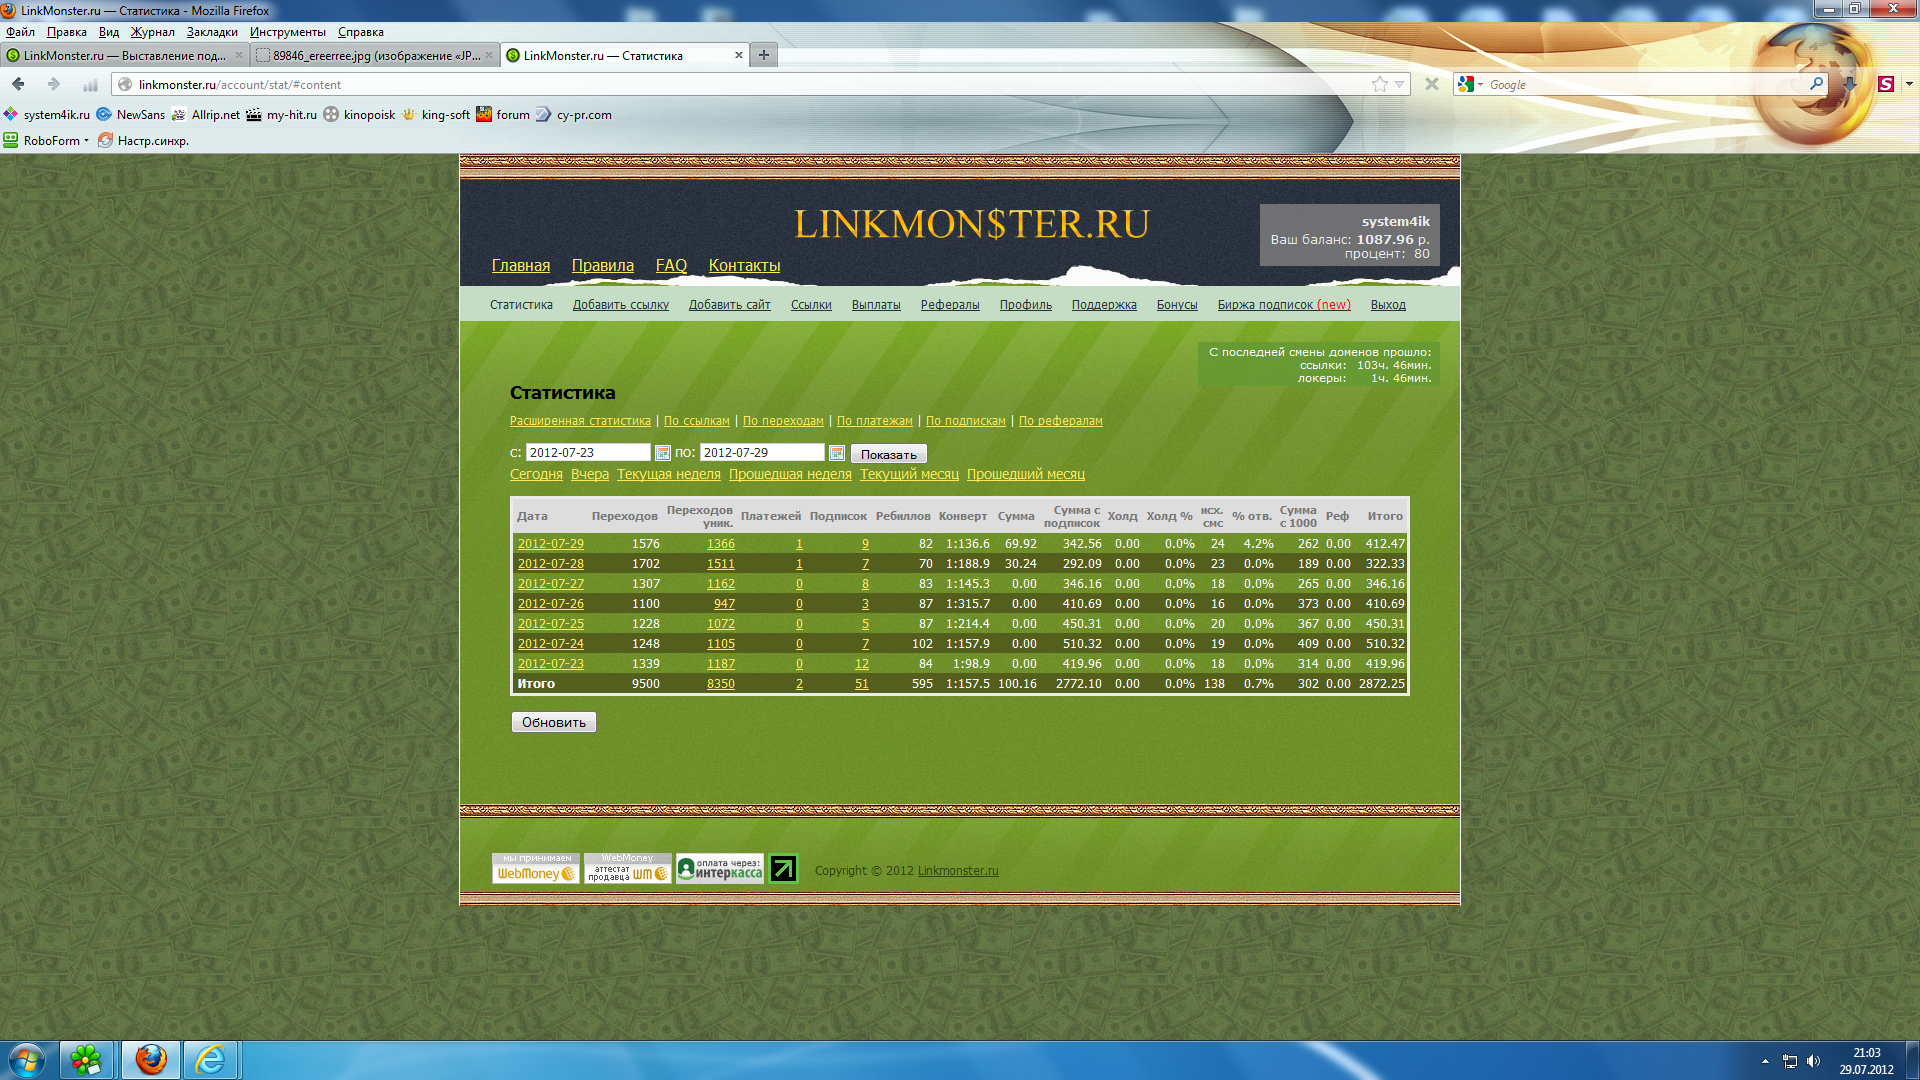Click the WebMoney accepted badge in the footer
The width and height of the screenshot is (1920, 1080).
coord(536,868)
